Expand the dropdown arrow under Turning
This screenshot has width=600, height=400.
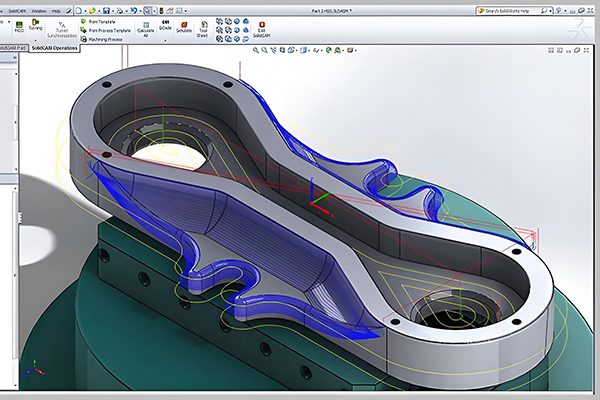point(35,40)
